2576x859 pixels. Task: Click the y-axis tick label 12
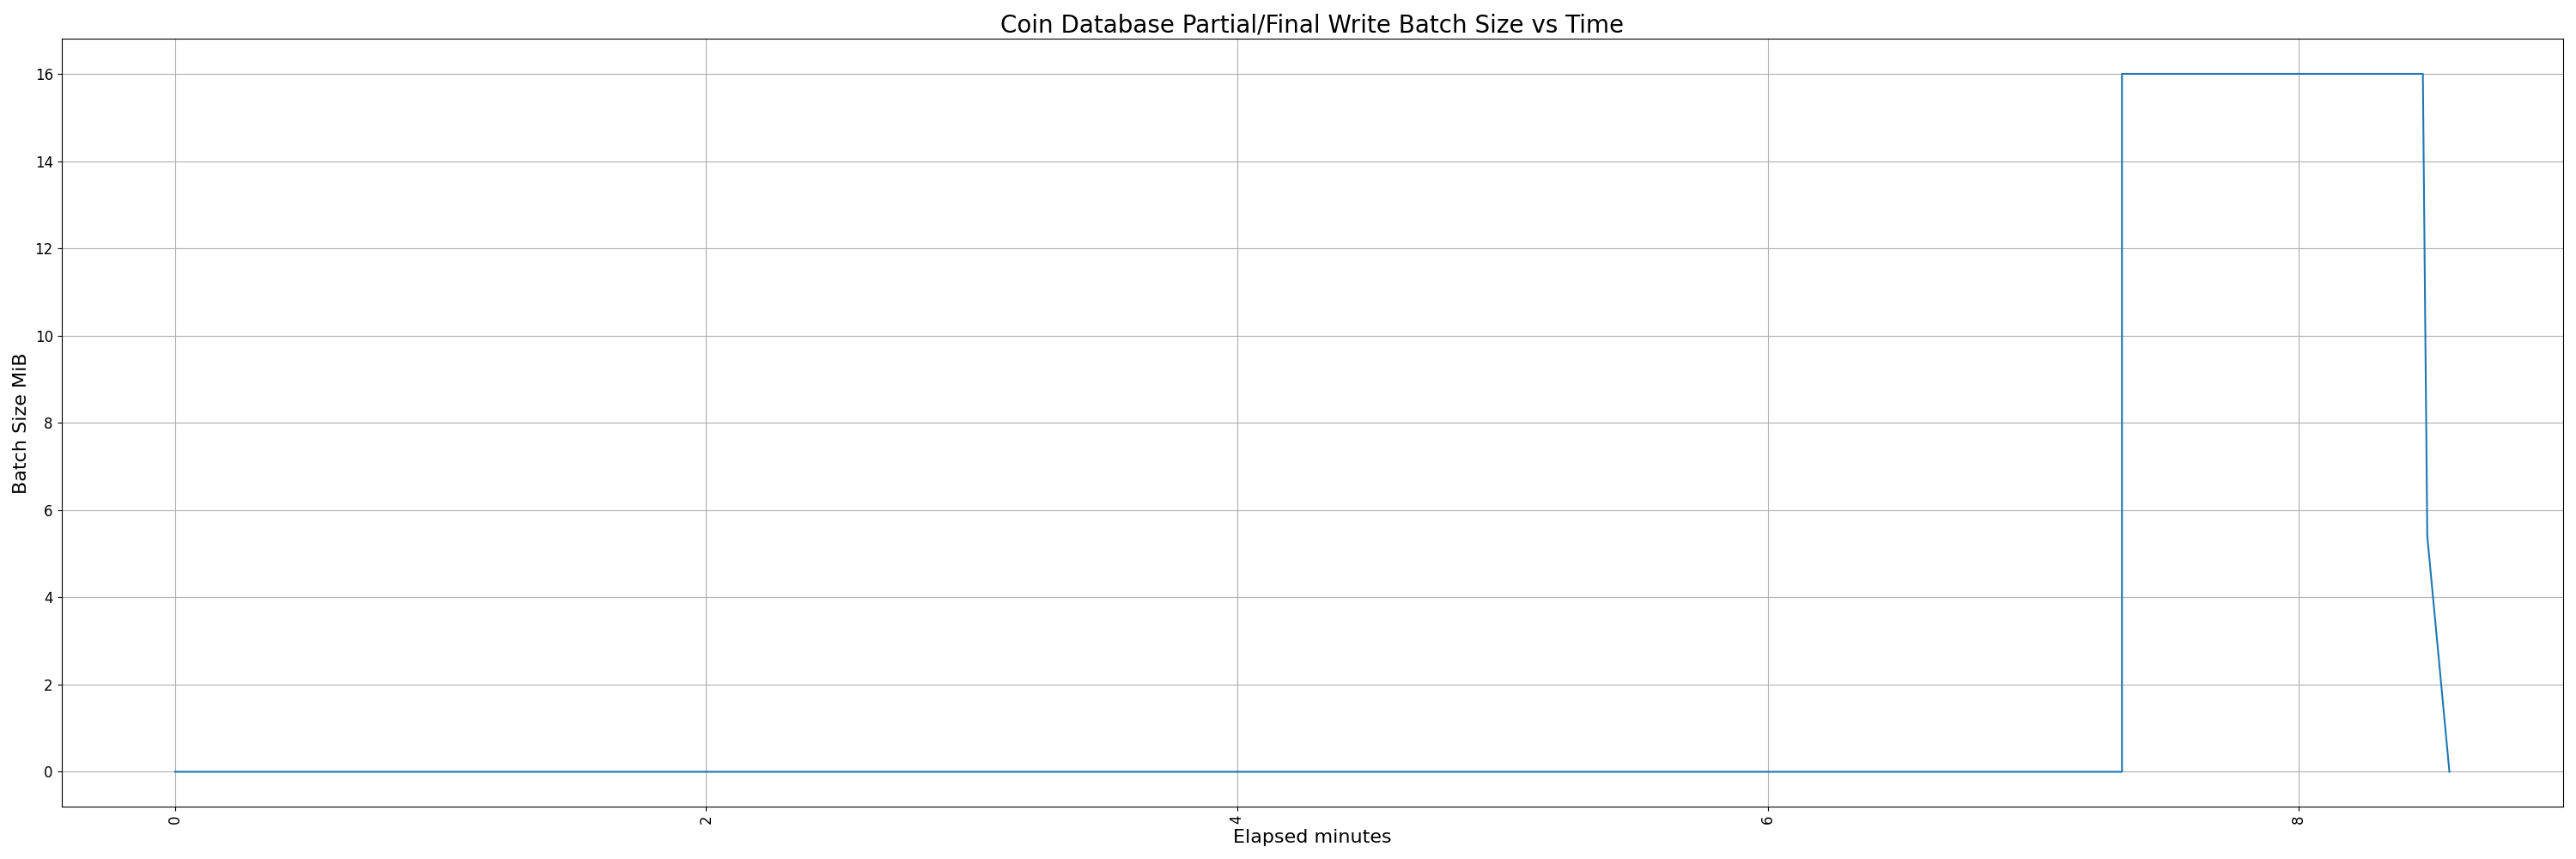[43, 249]
